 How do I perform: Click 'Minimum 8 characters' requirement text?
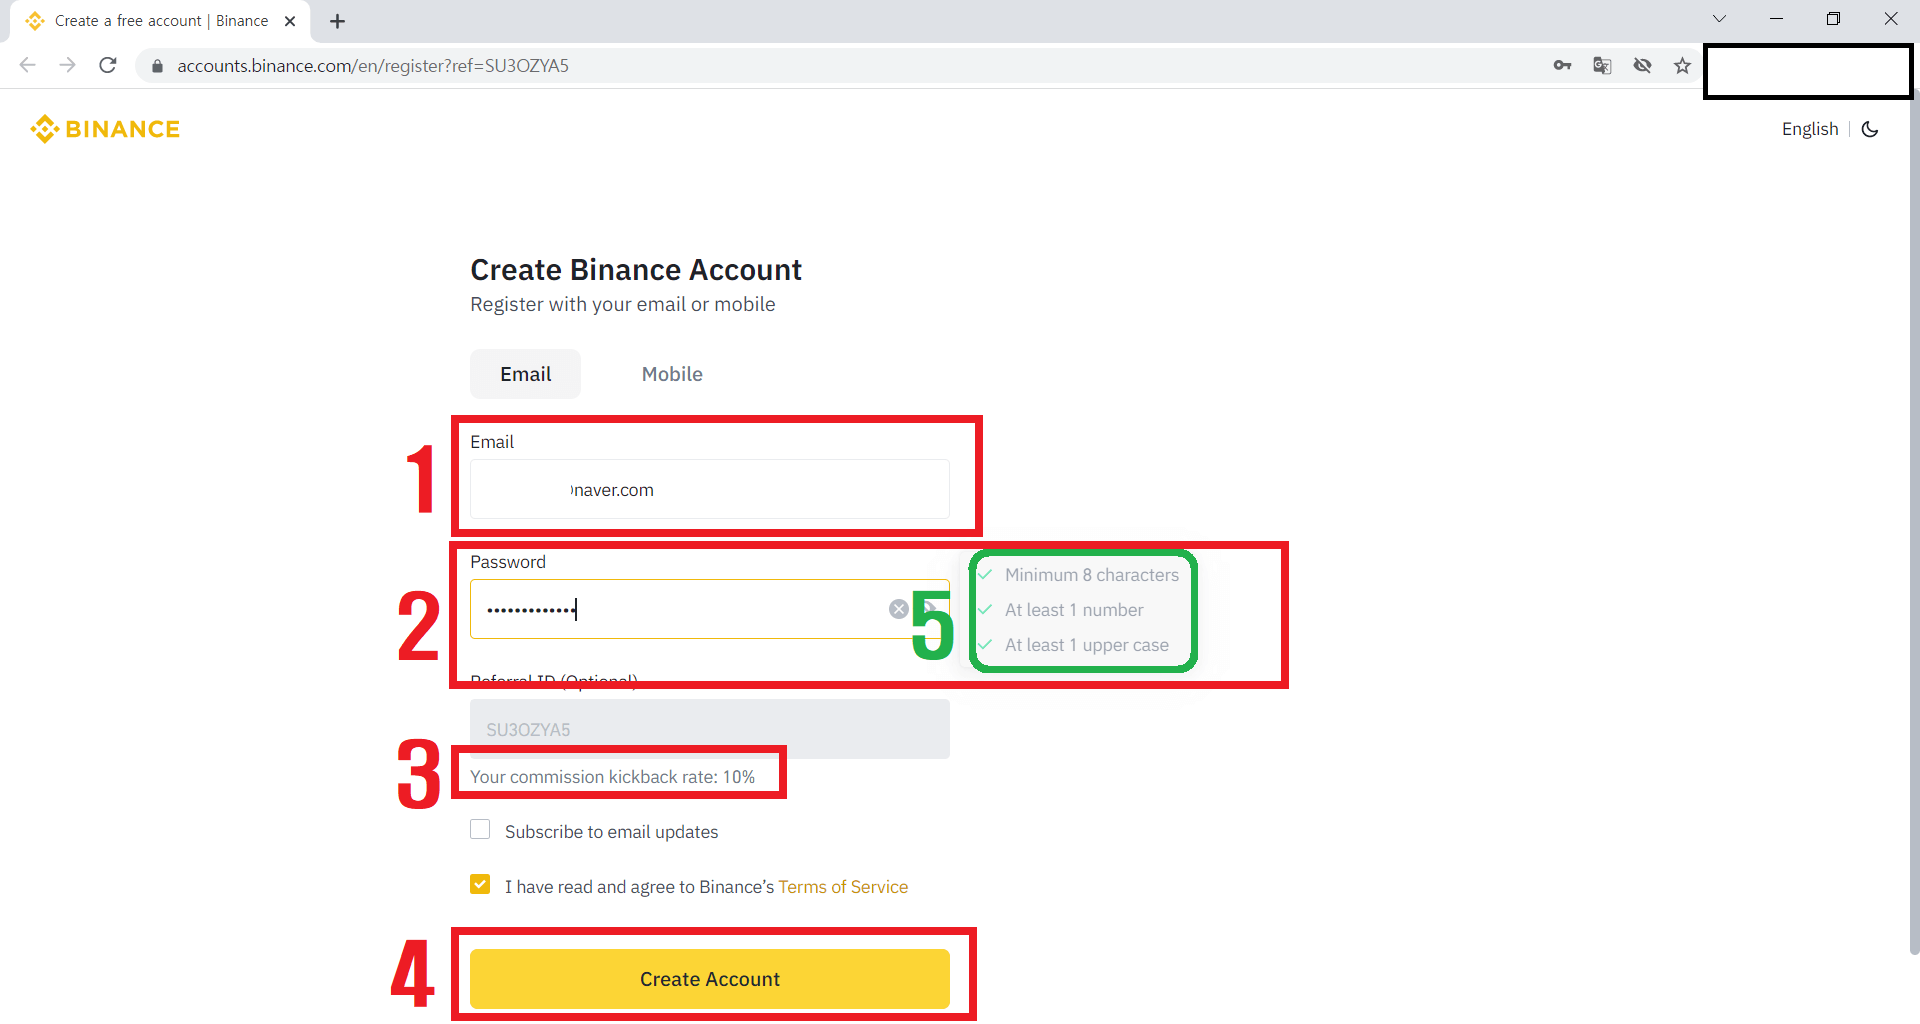tap(1092, 575)
